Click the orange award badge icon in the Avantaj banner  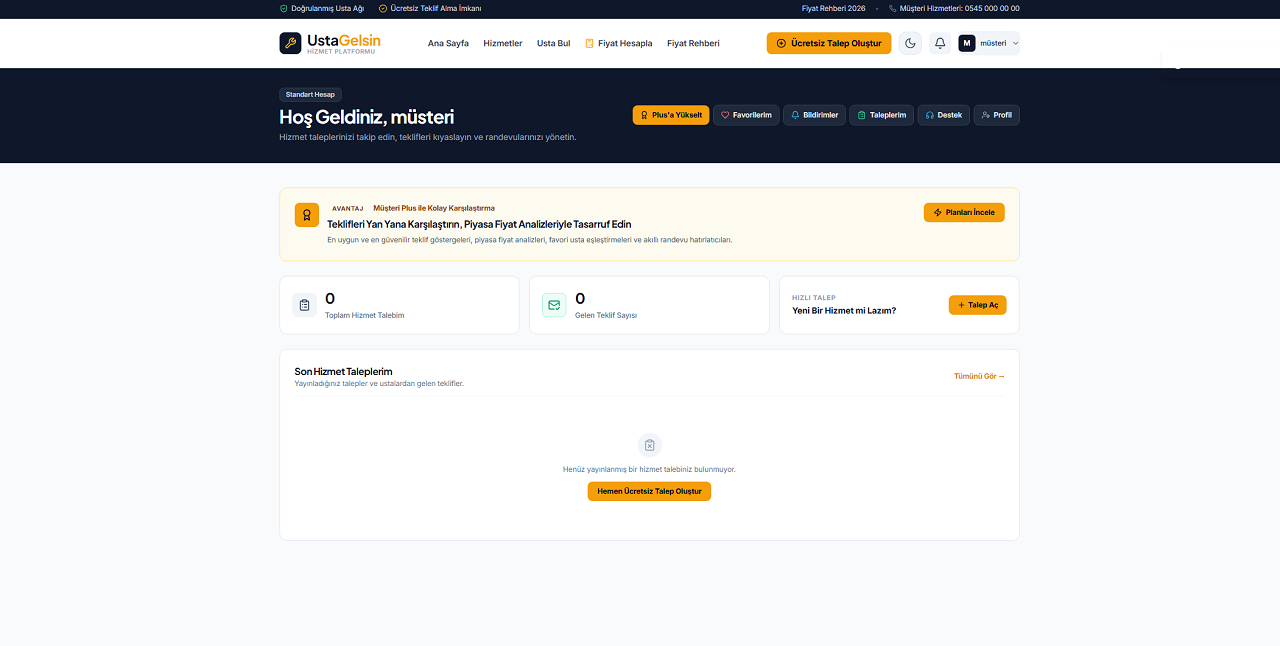coord(307,215)
